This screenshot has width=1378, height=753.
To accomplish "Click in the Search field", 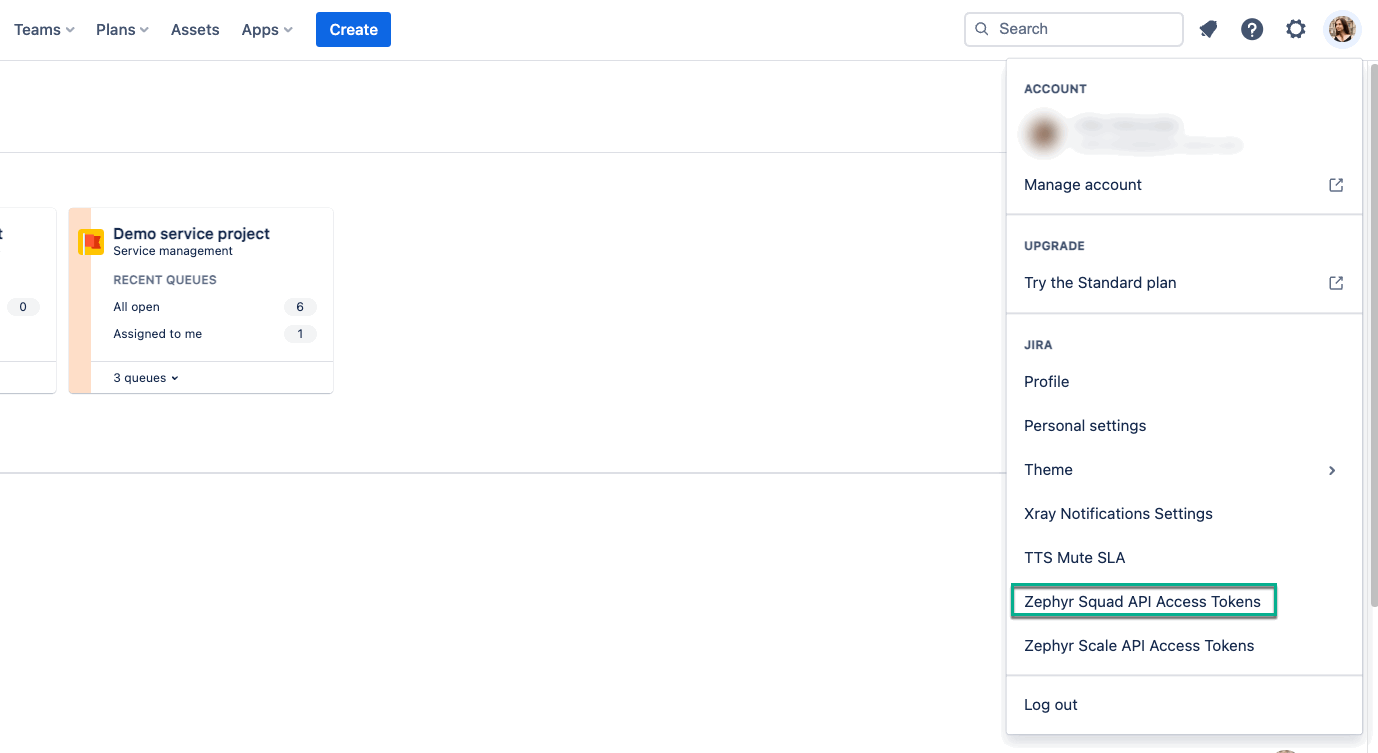I will pos(1074,29).
